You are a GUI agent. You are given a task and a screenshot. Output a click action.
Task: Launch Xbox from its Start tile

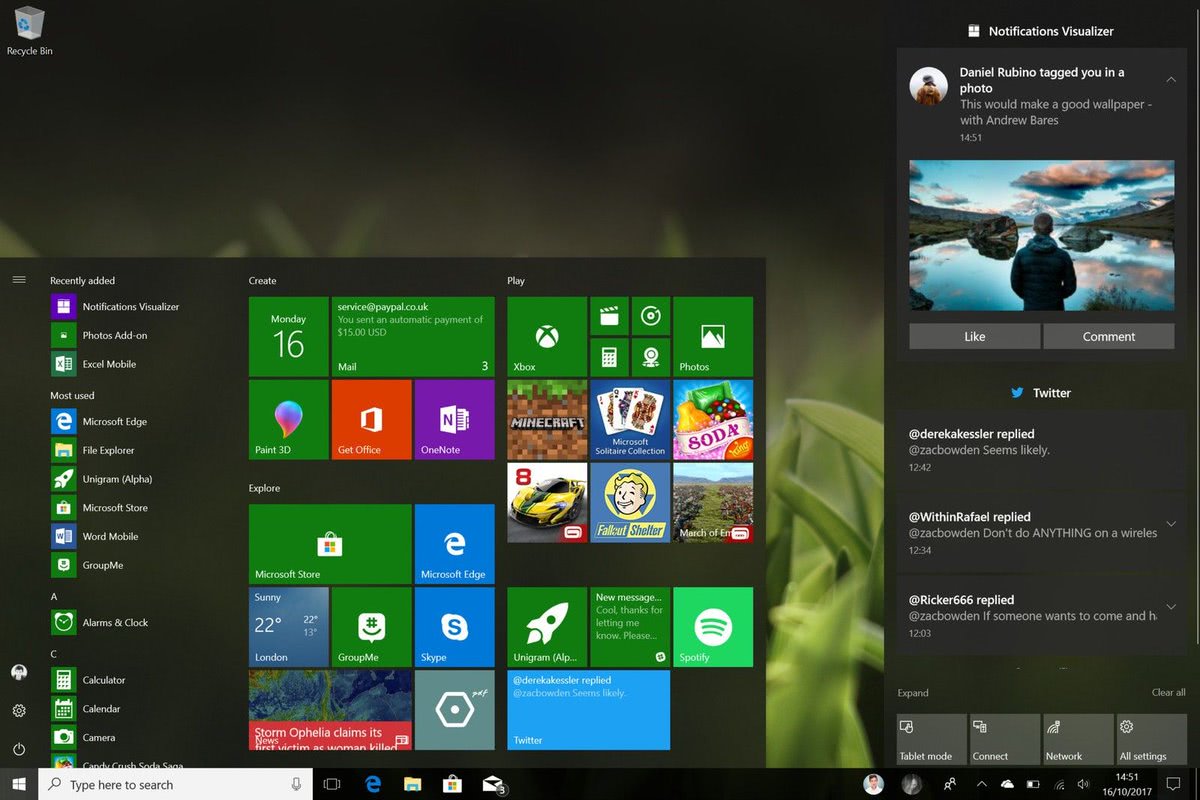point(545,337)
